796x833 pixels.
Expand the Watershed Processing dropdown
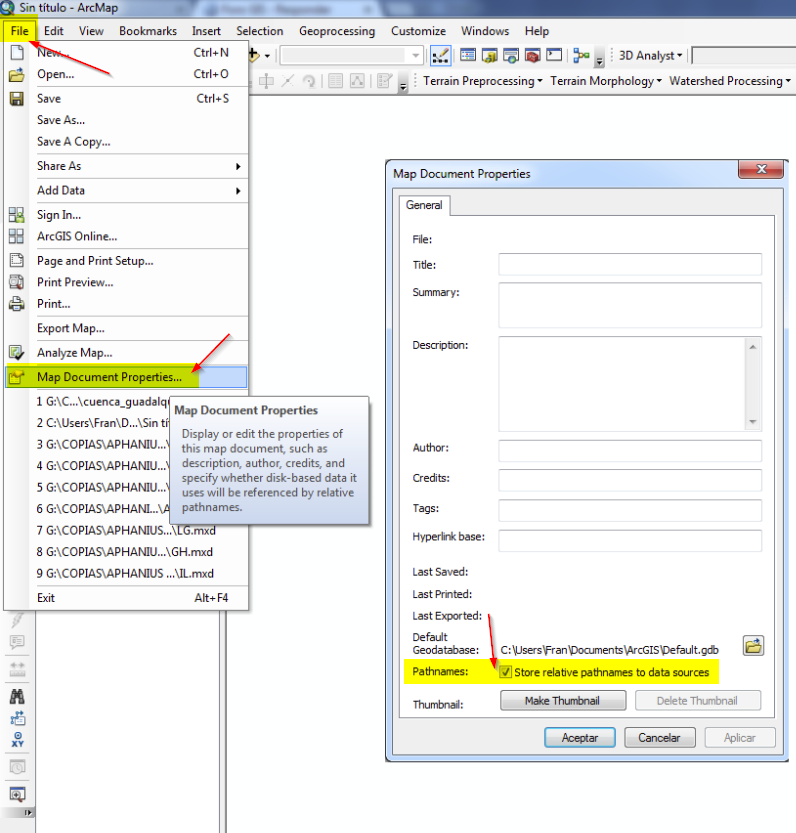(x=730, y=81)
